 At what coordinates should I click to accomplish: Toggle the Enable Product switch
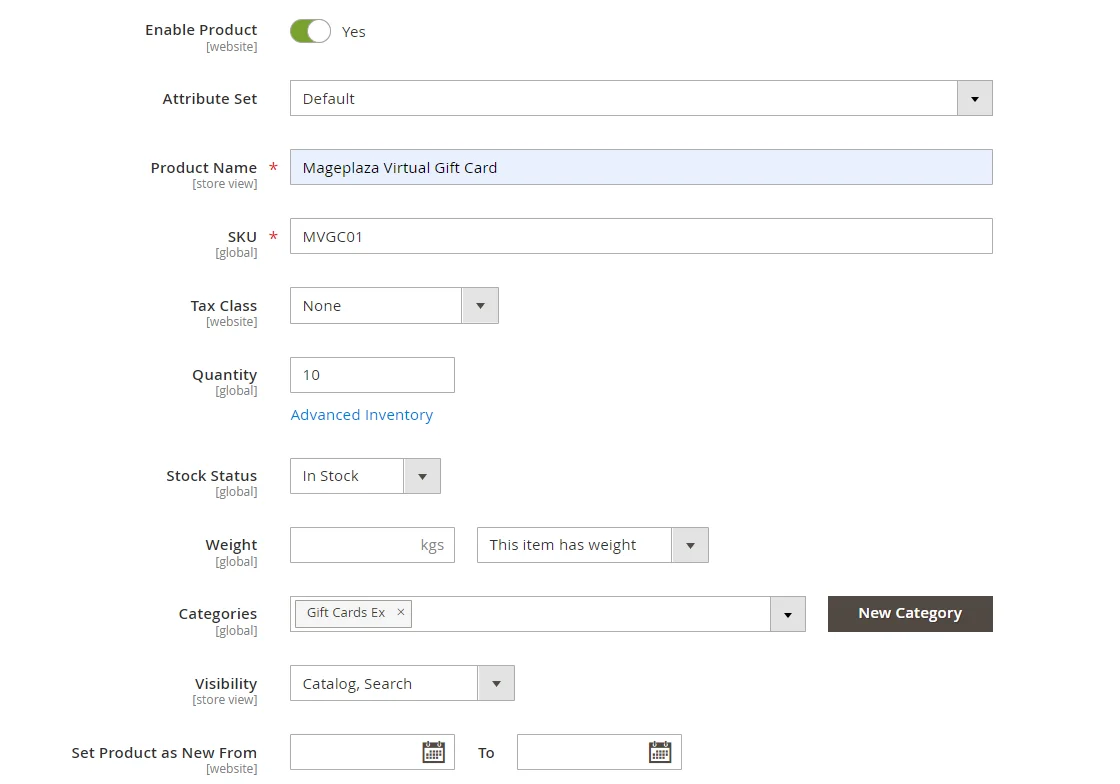pyautogui.click(x=310, y=31)
